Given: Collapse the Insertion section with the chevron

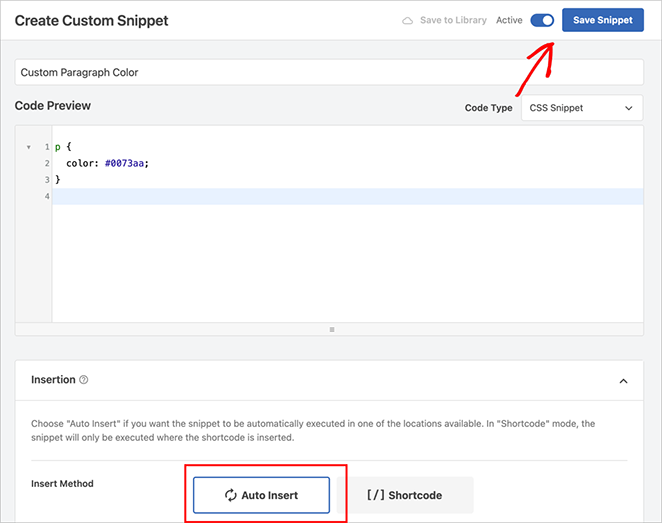Looking at the screenshot, I should click(x=623, y=381).
